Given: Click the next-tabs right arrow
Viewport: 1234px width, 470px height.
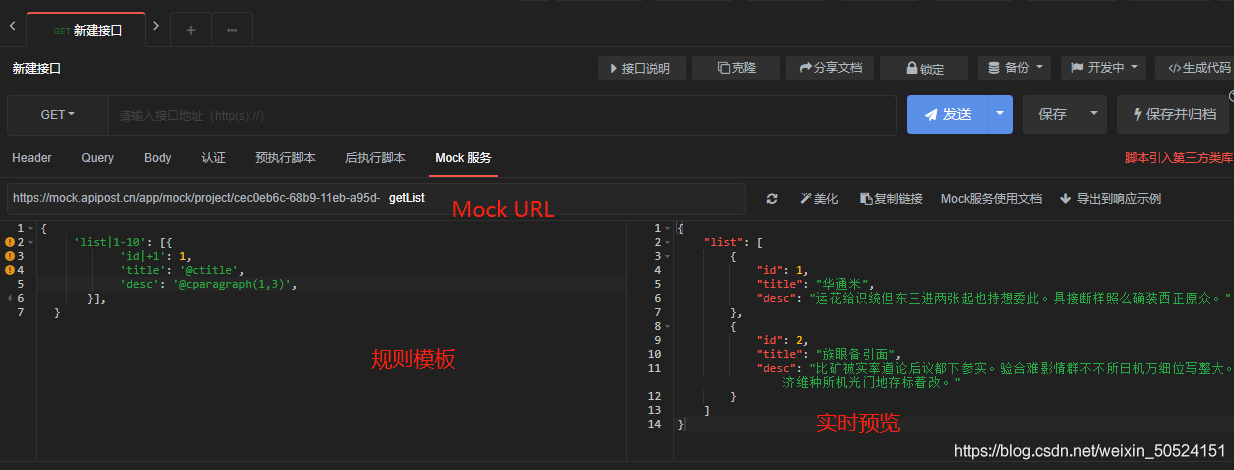Looking at the screenshot, I should pos(155,27).
